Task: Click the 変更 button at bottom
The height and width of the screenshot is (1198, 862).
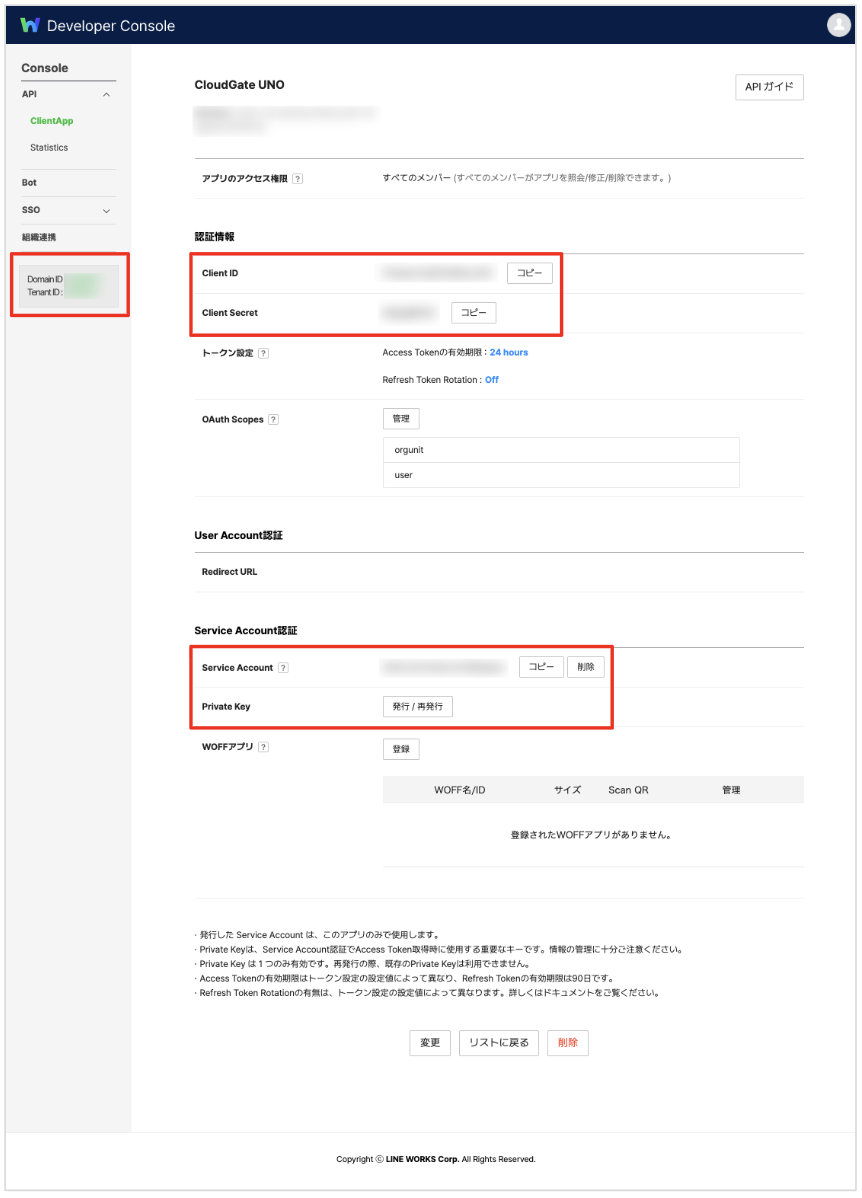Action: [x=430, y=1043]
